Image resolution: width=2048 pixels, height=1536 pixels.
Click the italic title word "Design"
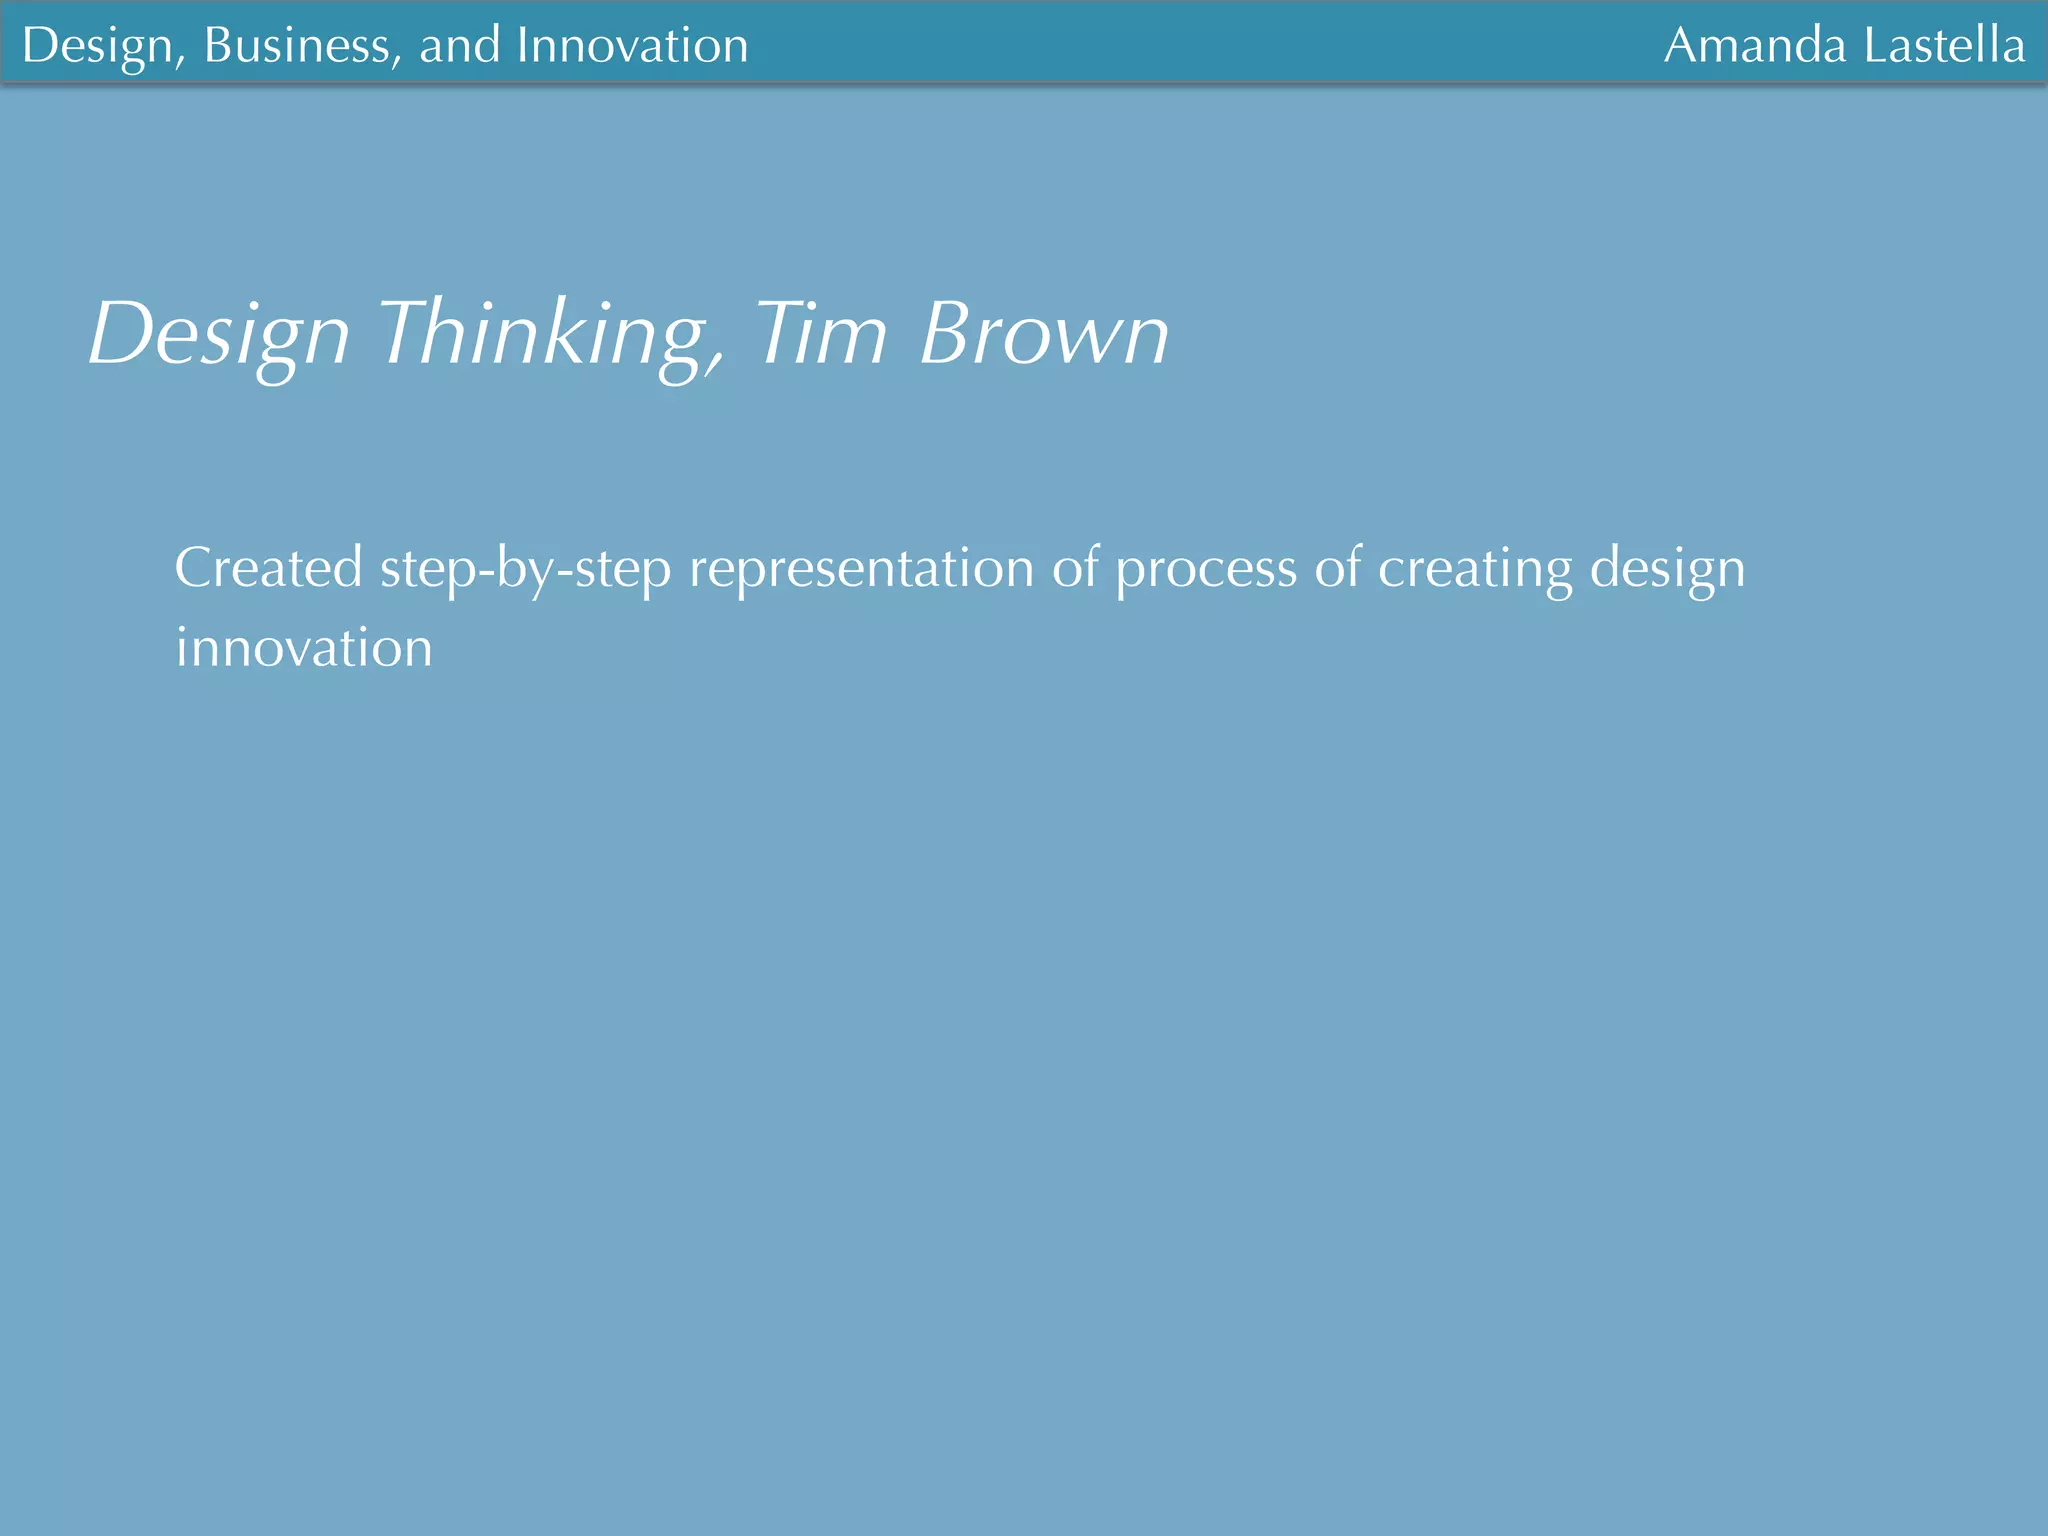tap(219, 334)
